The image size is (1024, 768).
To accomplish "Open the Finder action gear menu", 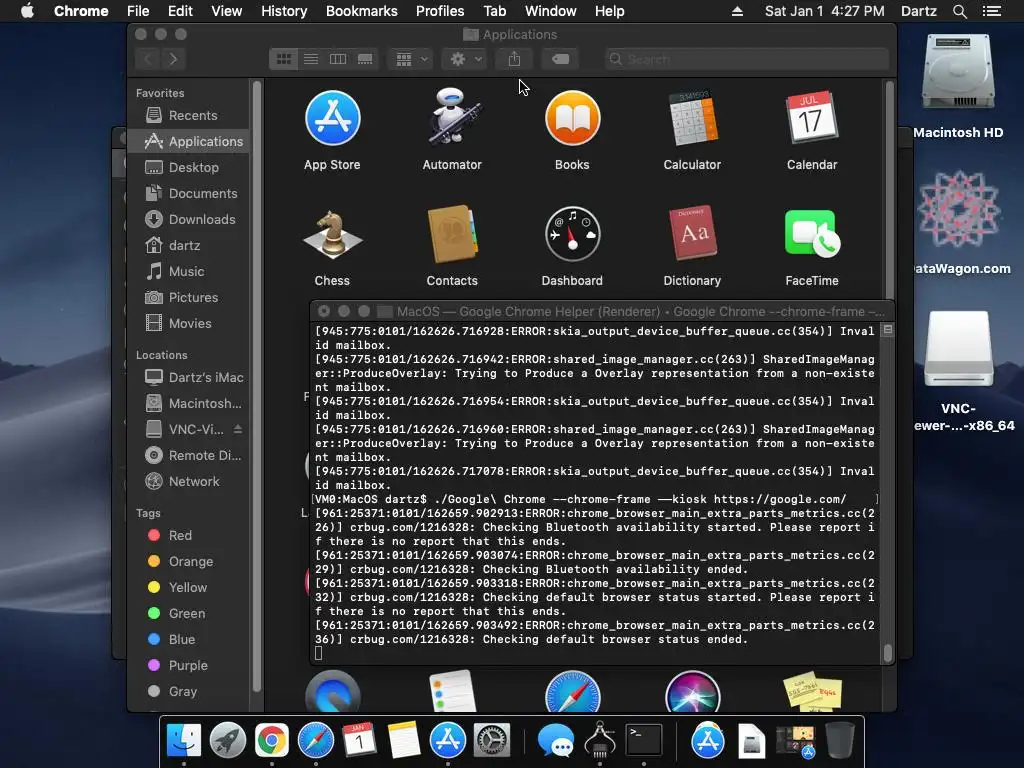I will coord(466,59).
